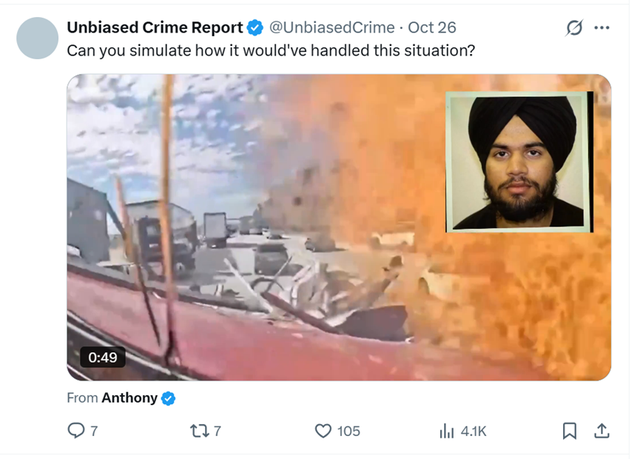Click the Unbiased Crime Report display name

pyautogui.click(x=155, y=28)
